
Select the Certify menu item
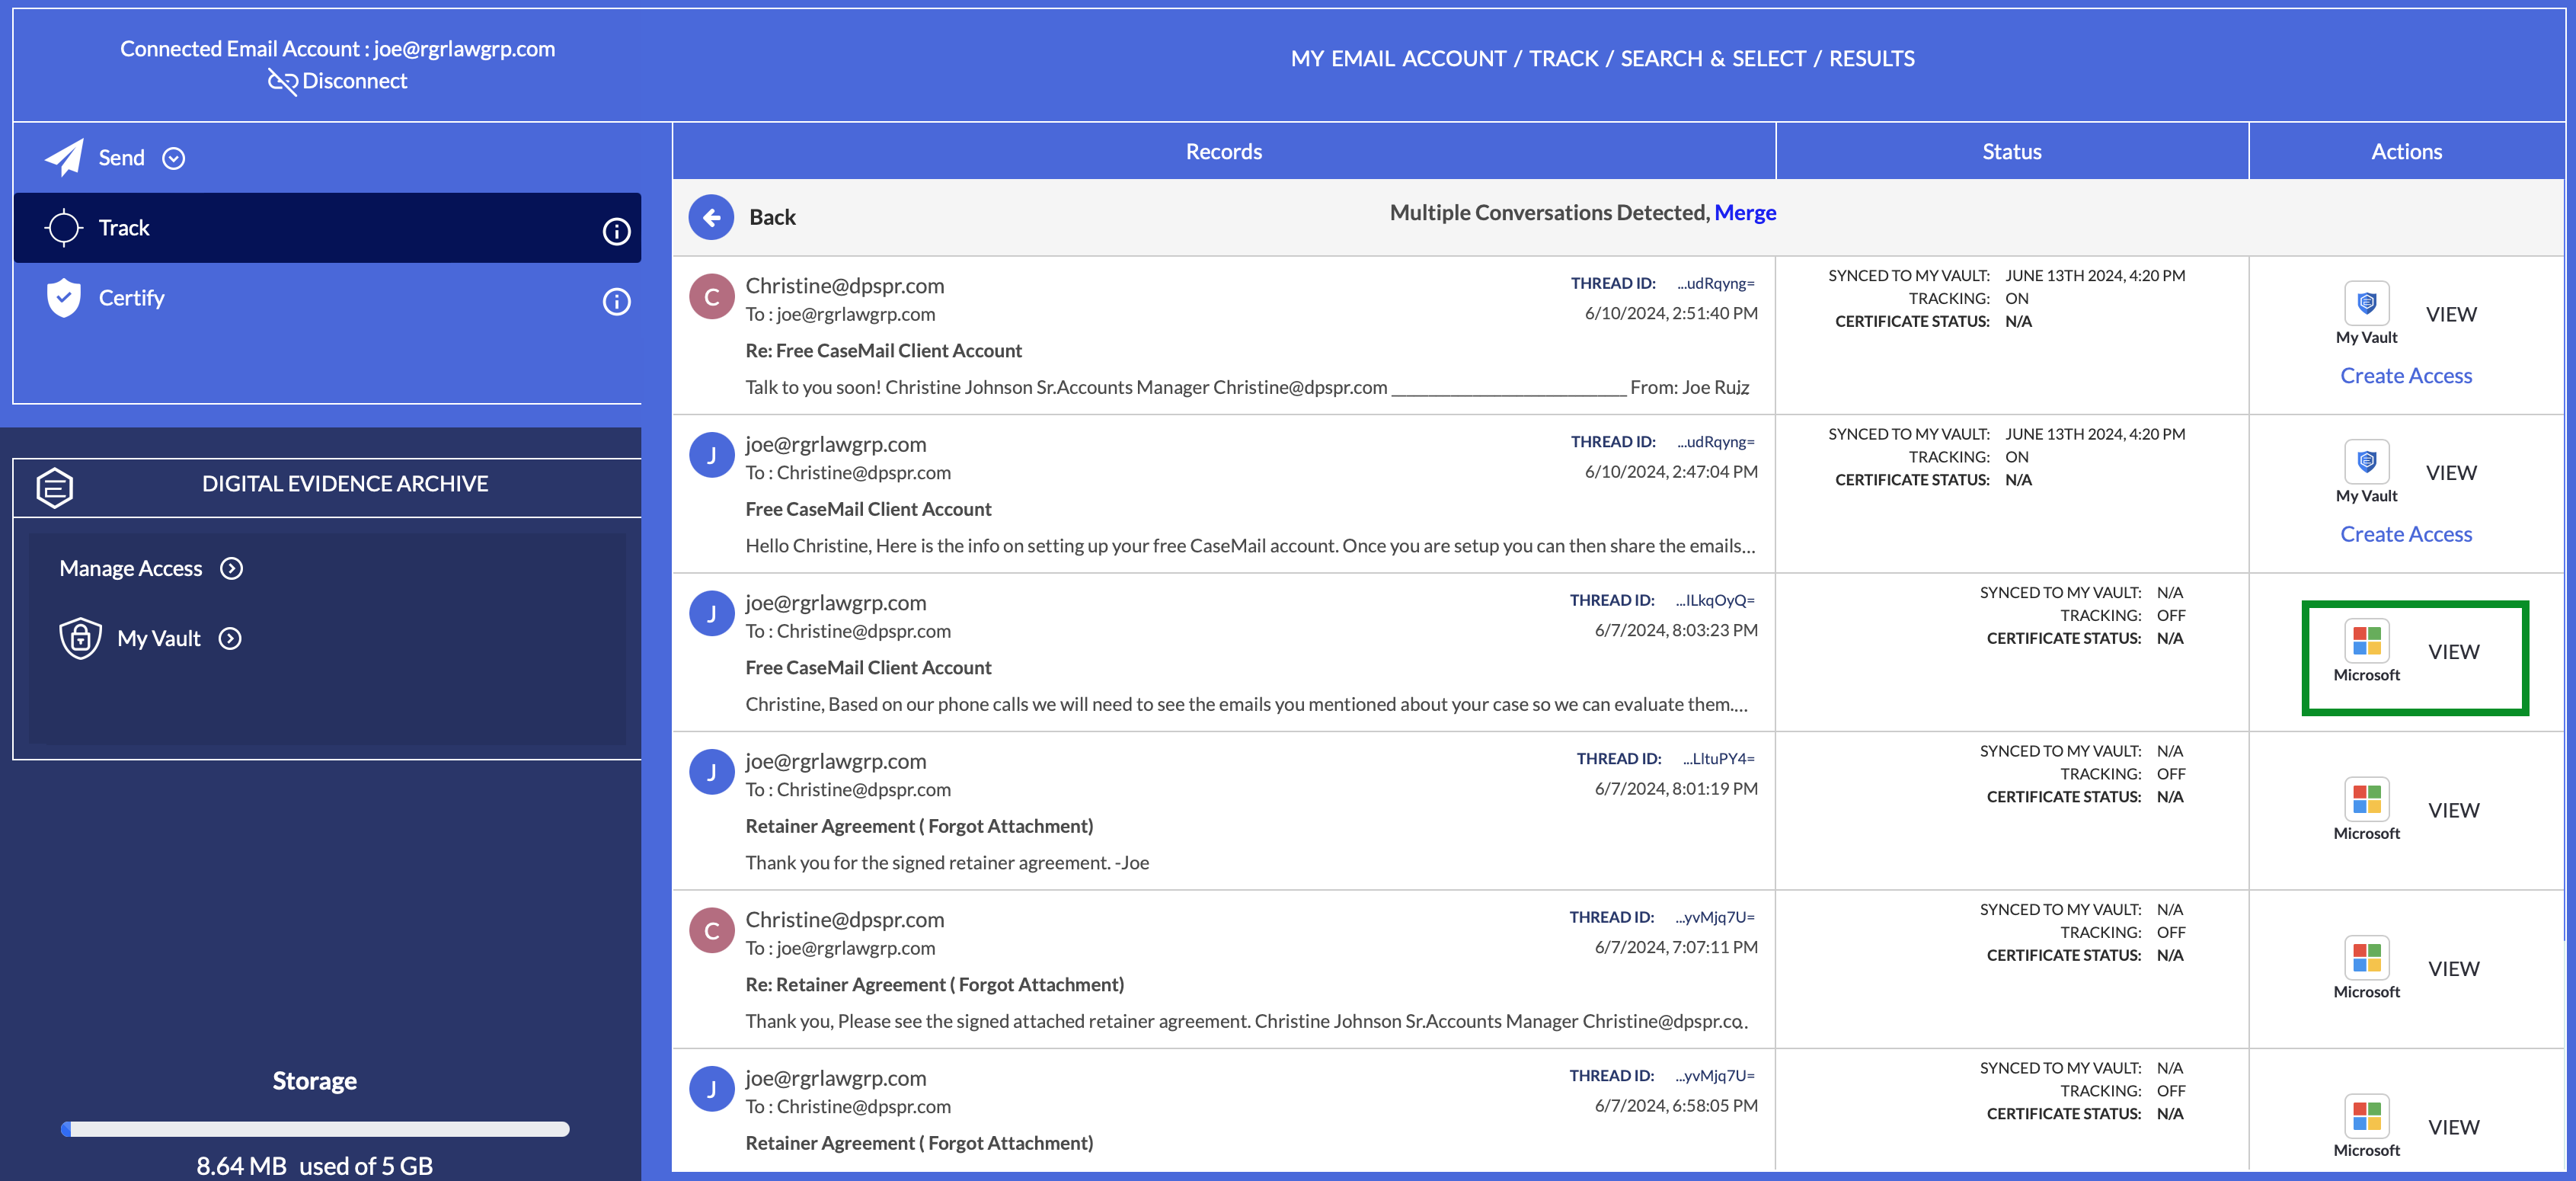[x=327, y=298]
